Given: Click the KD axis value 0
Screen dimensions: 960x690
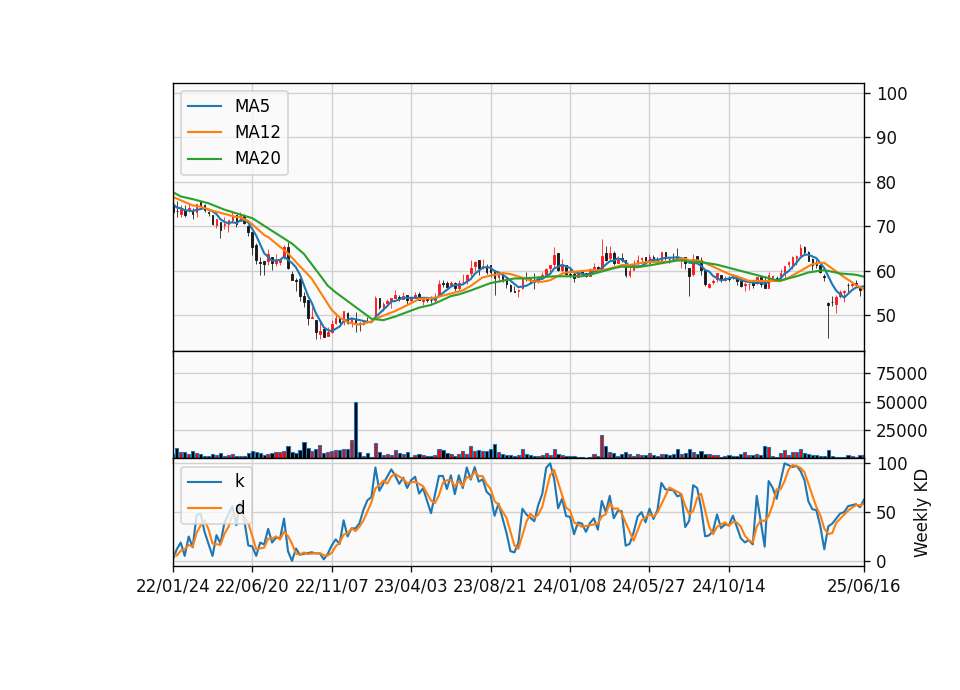Looking at the screenshot, I should (x=882, y=561).
